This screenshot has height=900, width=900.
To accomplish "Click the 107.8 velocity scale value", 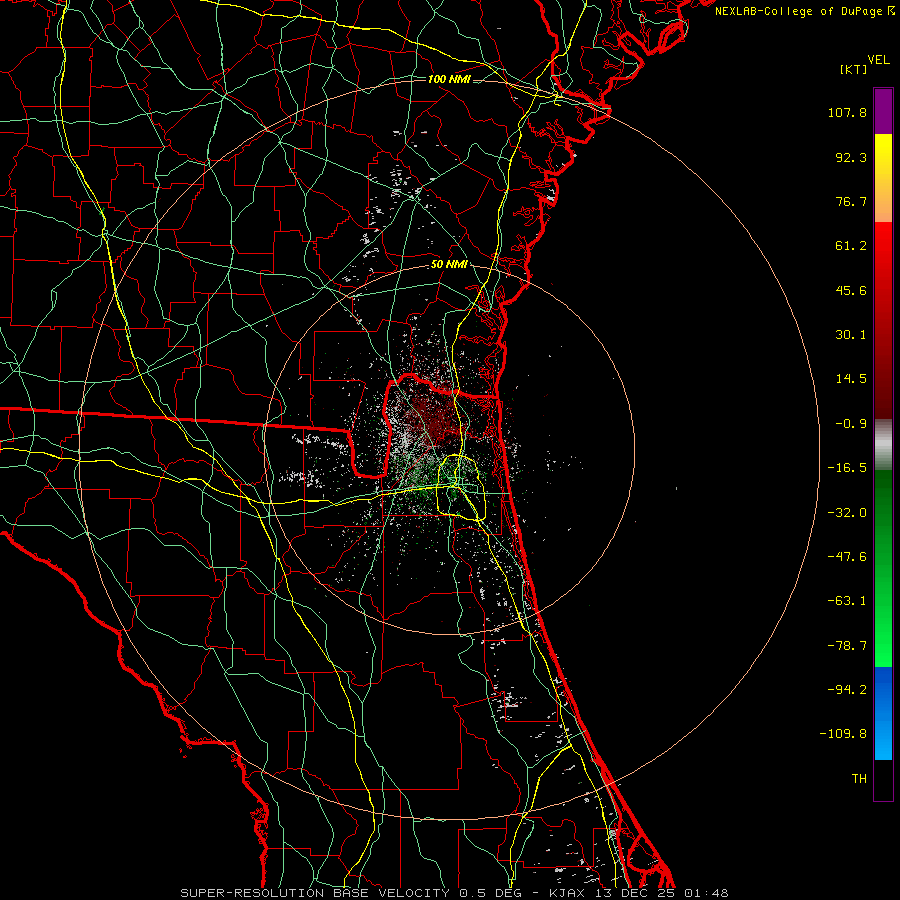I will [847, 112].
